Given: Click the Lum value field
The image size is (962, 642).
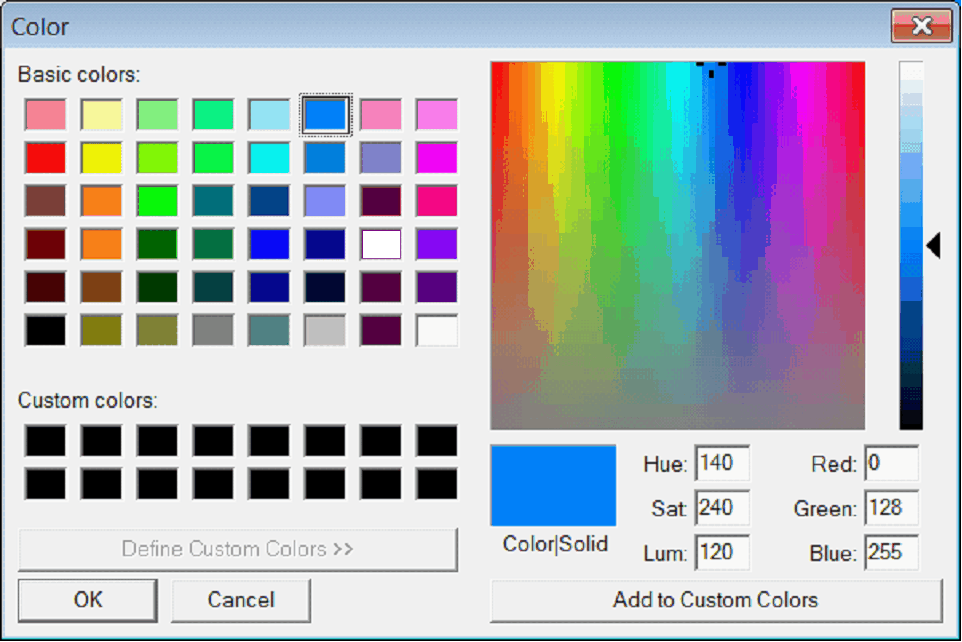Looking at the screenshot, I should (722, 552).
